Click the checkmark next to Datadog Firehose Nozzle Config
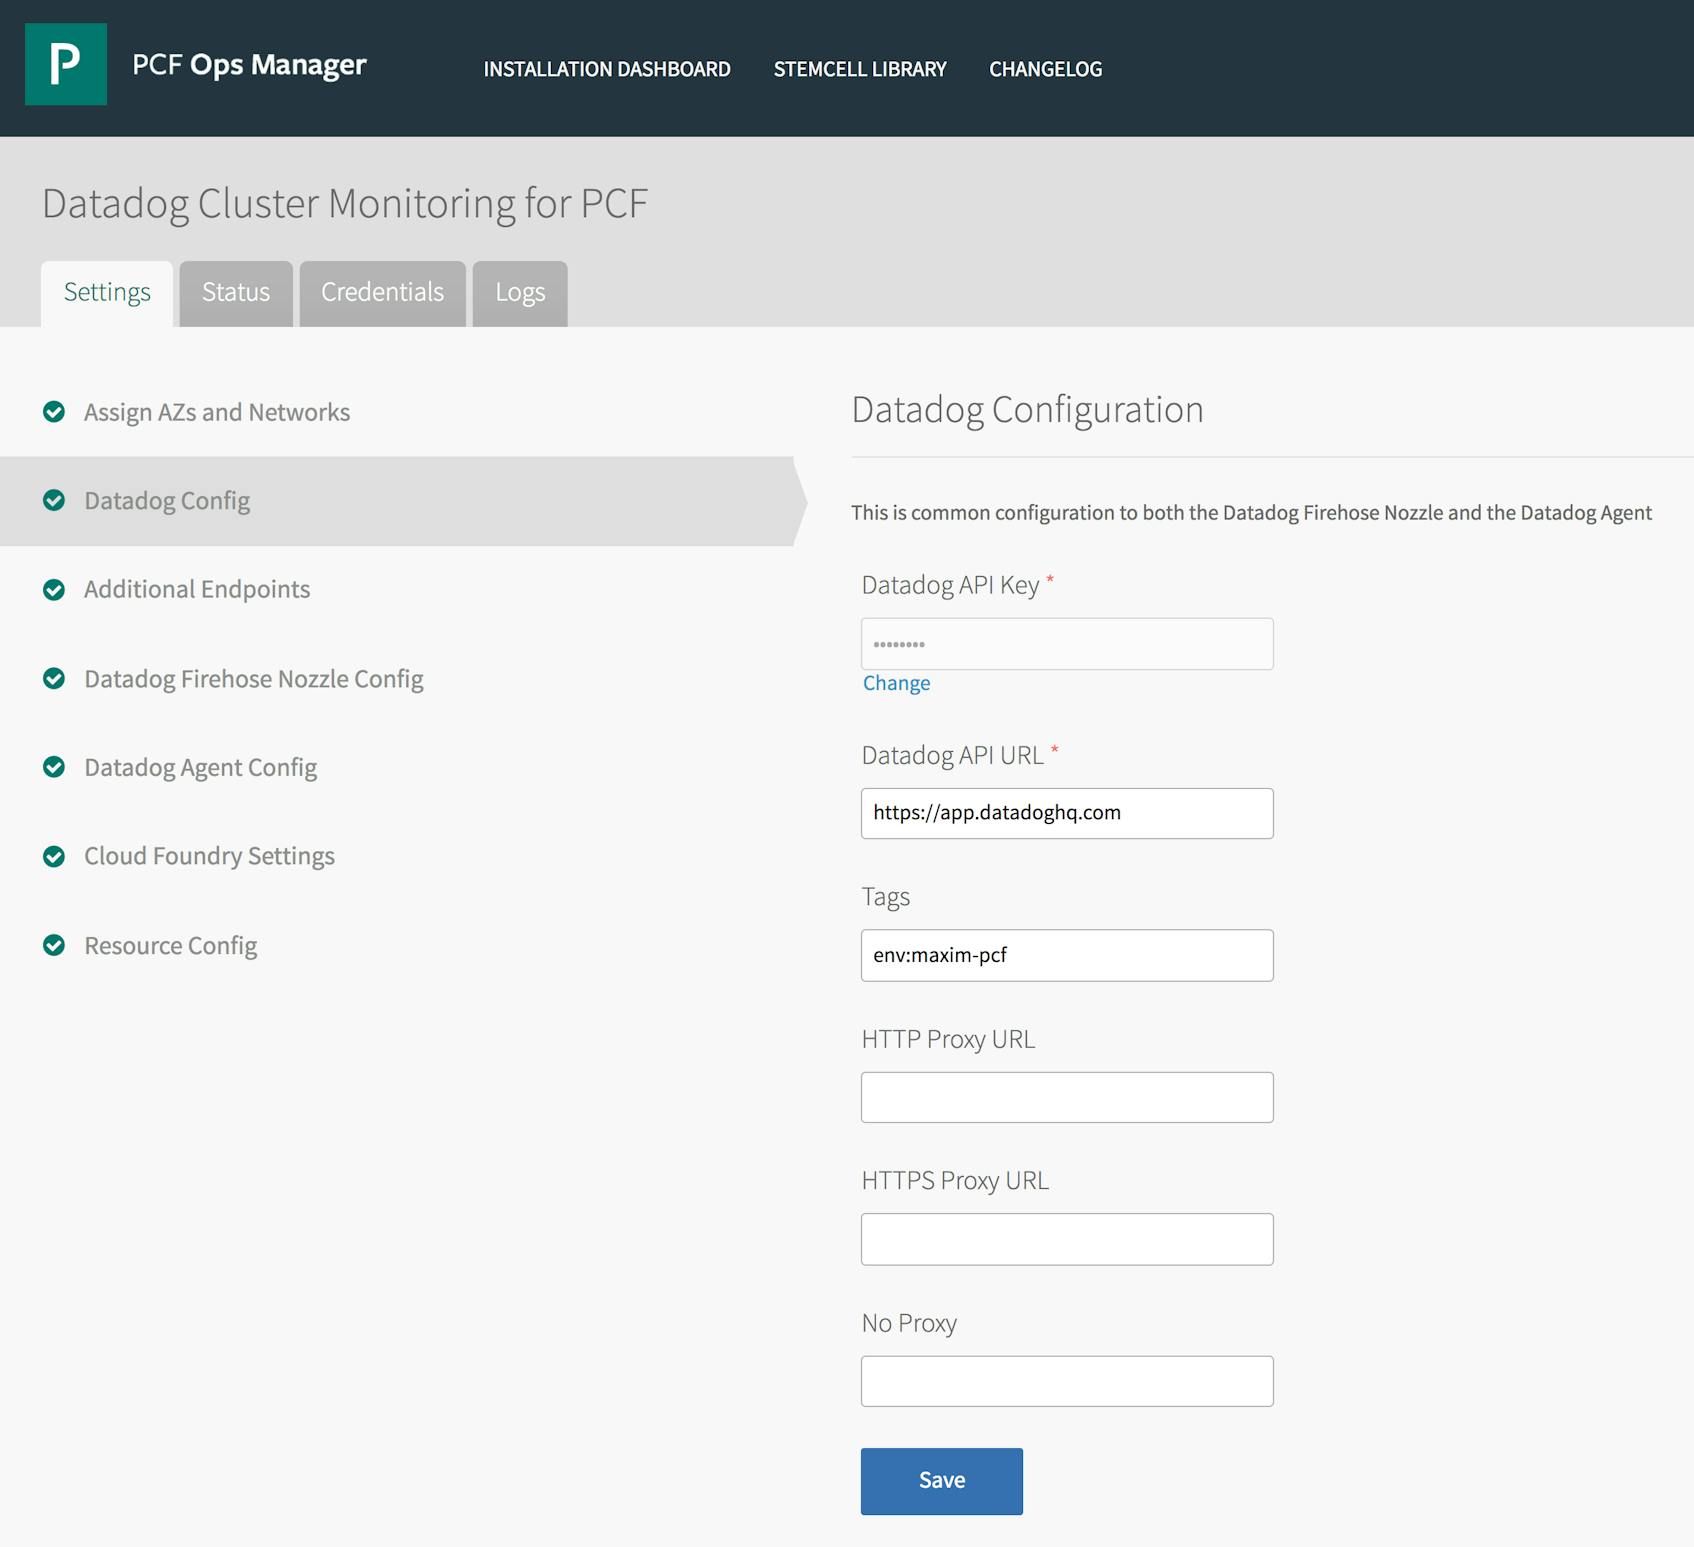This screenshot has width=1694, height=1547. pyautogui.click(x=54, y=678)
